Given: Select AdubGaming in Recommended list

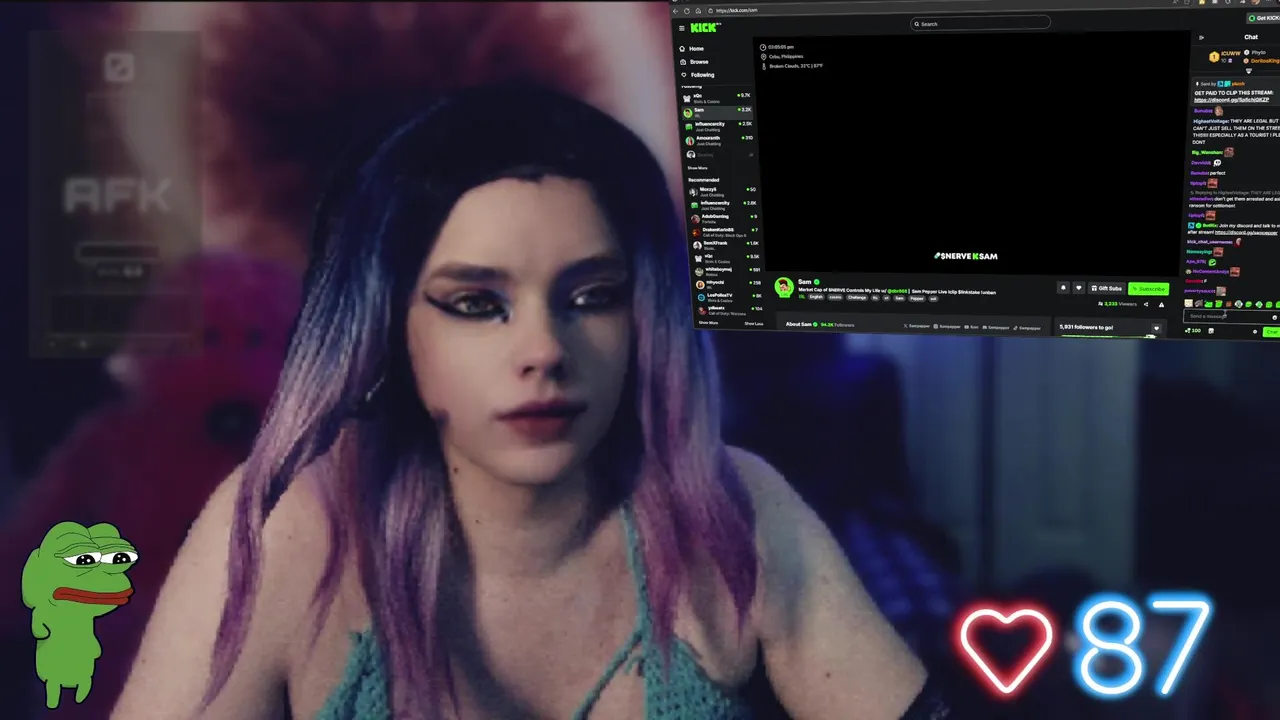Looking at the screenshot, I should tap(723, 219).
